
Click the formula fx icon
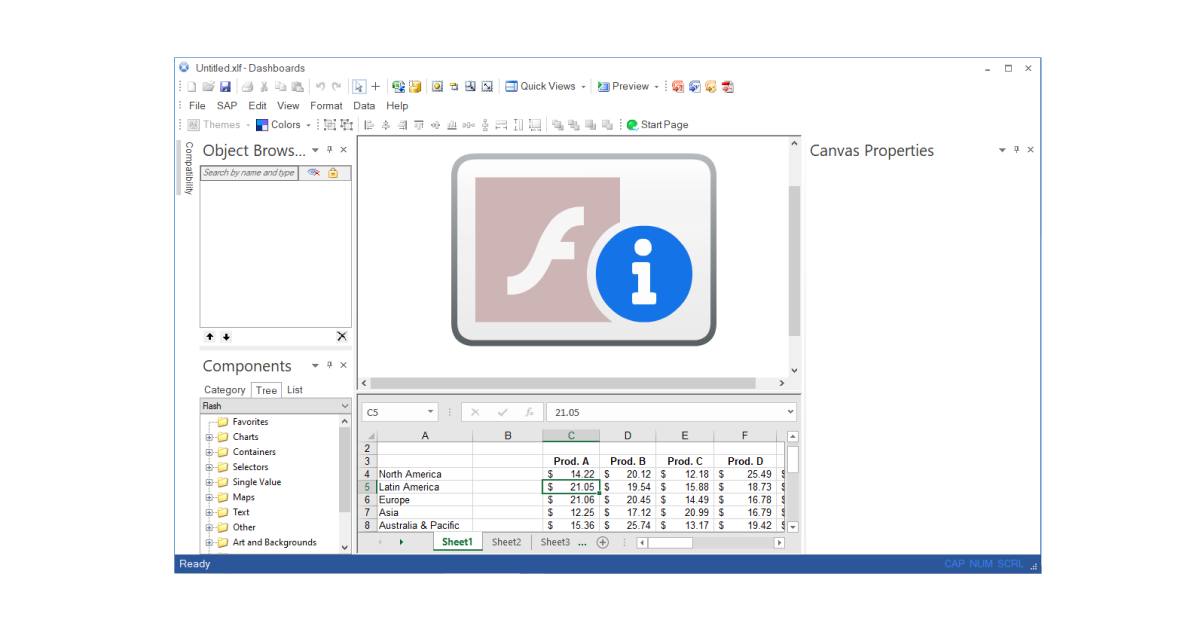529,412
